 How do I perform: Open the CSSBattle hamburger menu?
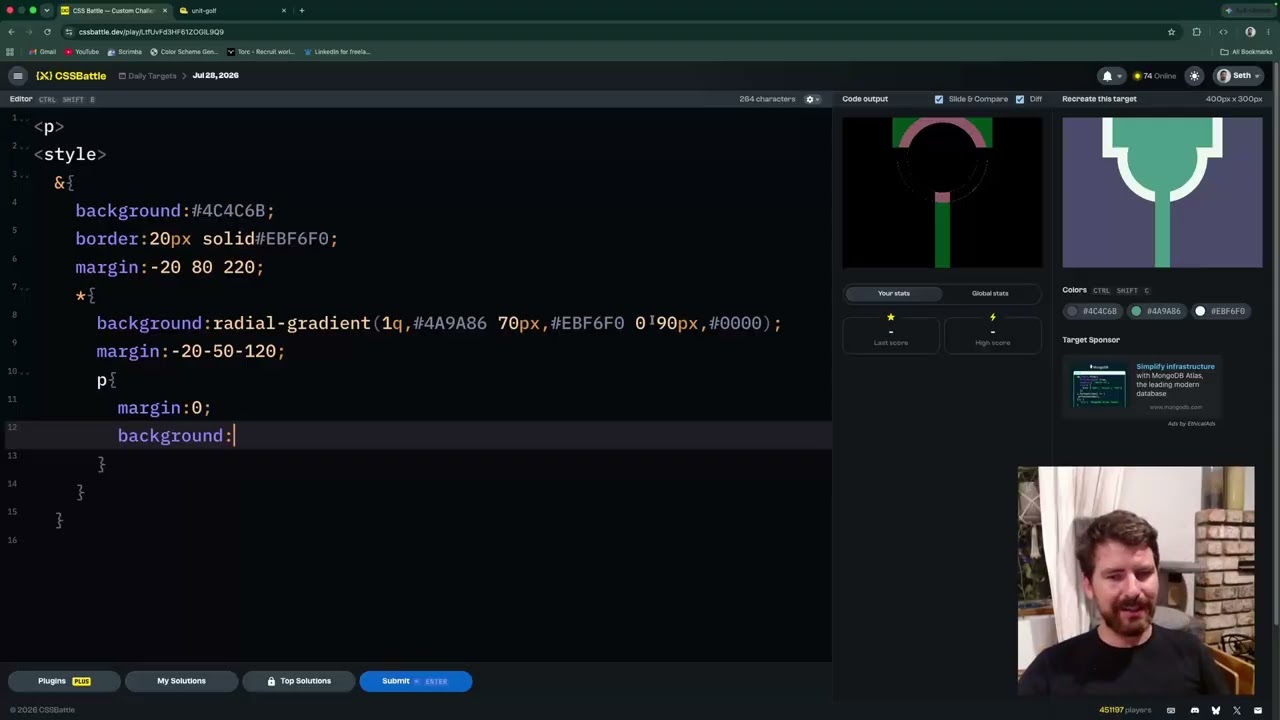click(x=17, y=76)
